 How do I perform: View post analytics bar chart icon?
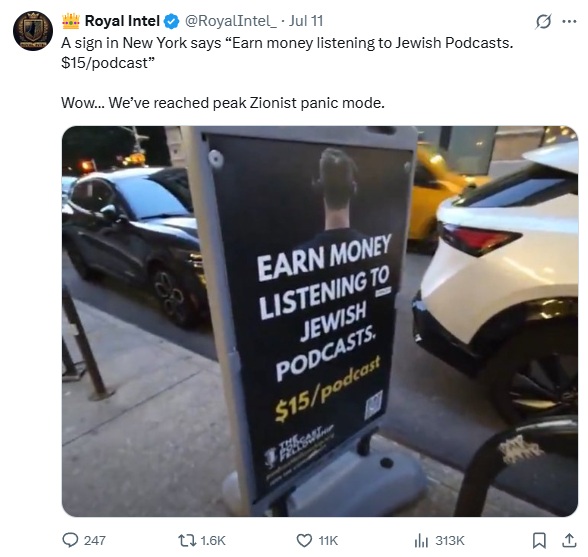(x=421, y=541)
